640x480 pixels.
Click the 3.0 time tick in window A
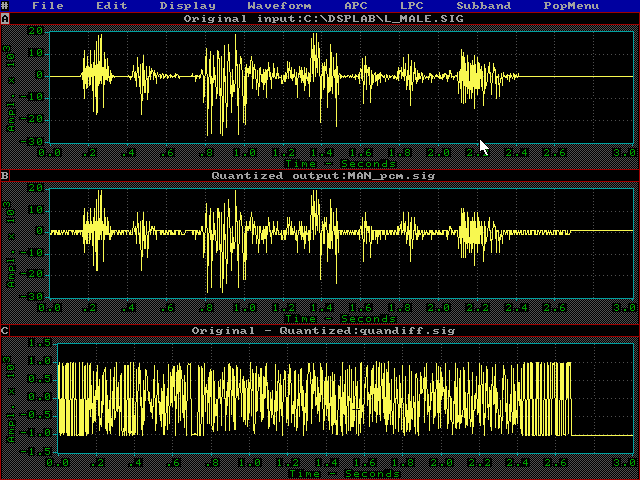pyautogui.click(x=624, y=153)
